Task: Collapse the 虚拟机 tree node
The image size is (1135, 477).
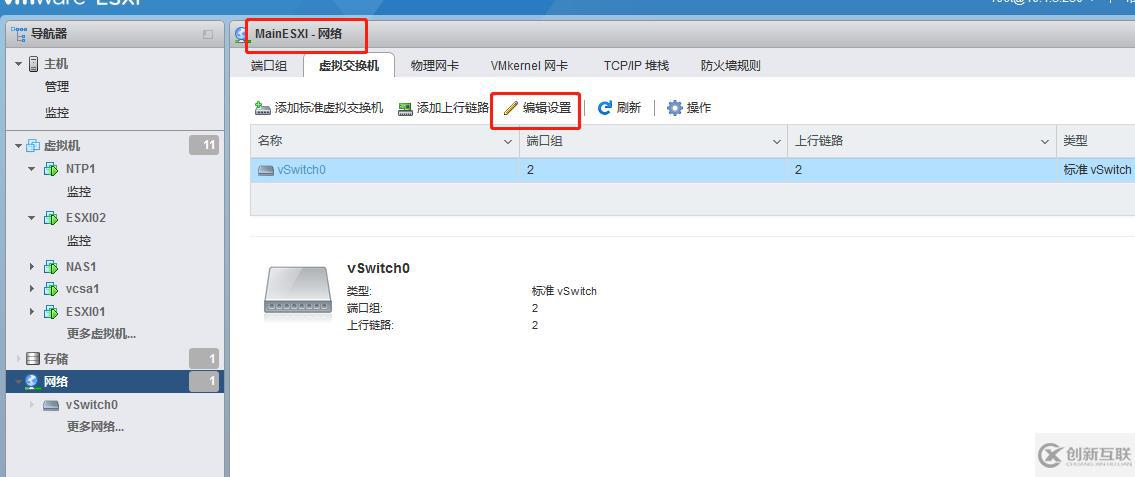Action: coord(18,145)
